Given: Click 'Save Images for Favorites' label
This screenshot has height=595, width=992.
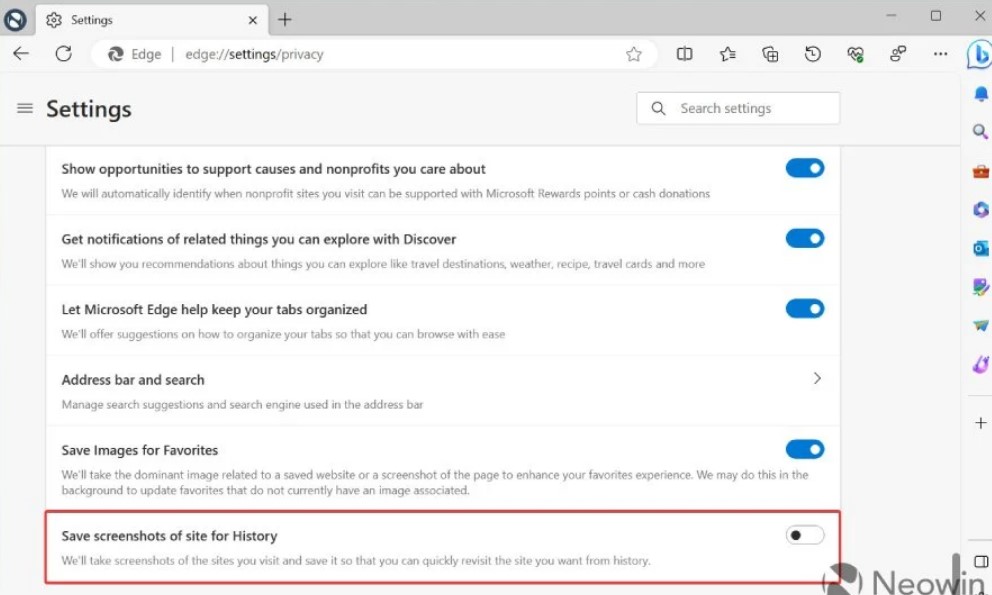Looking at the screenshot, I should (x=139, y=450).
